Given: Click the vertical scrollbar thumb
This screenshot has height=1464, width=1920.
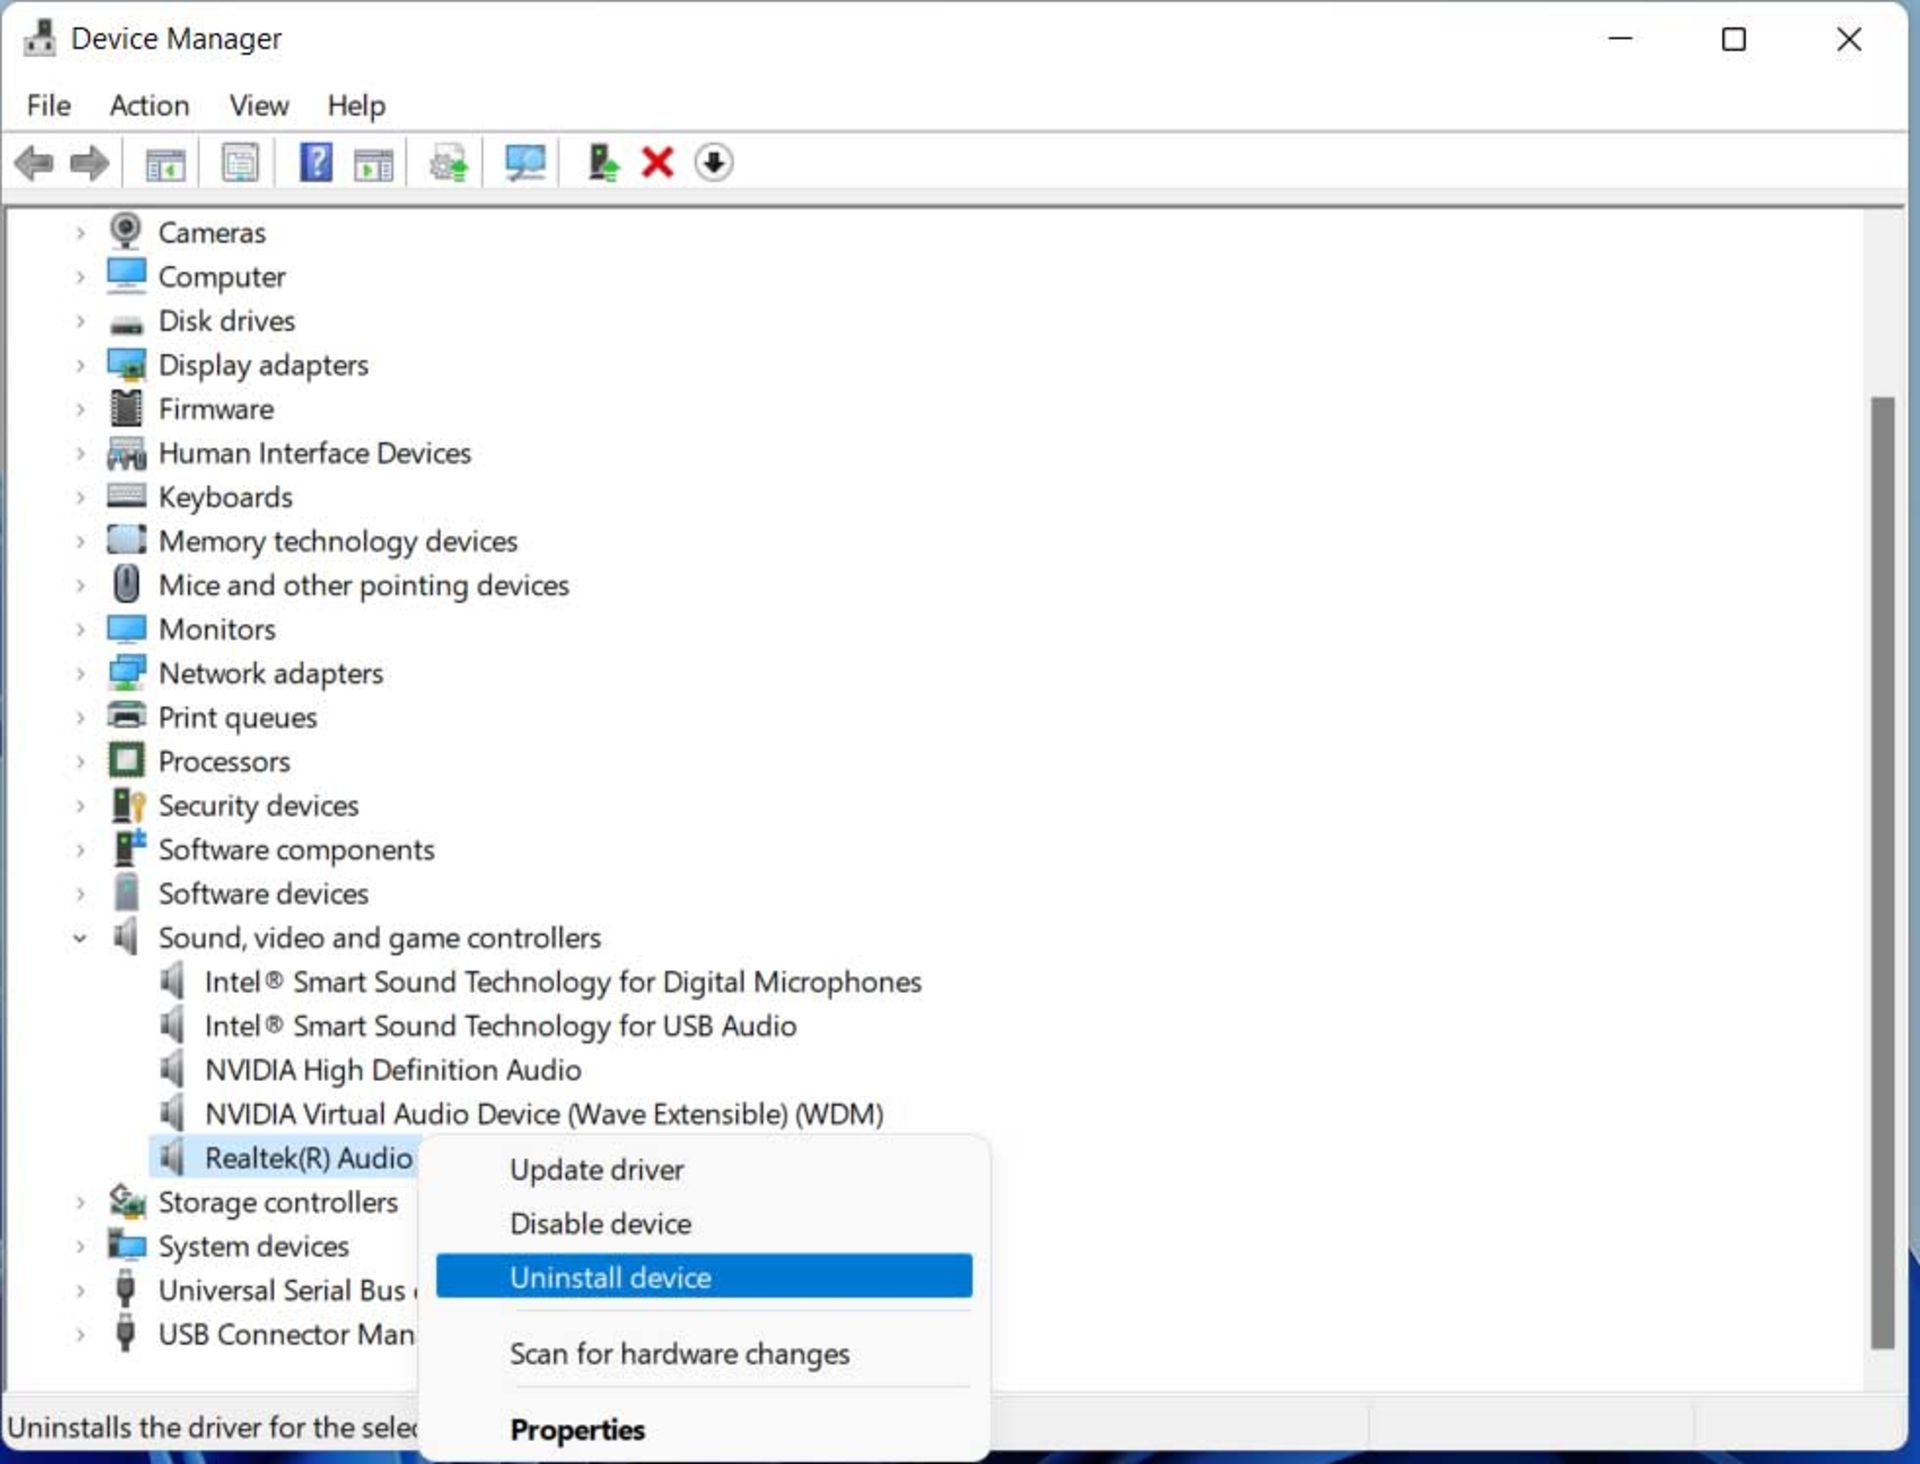Looking at the screenshot, I should (x=1882, y=870).
